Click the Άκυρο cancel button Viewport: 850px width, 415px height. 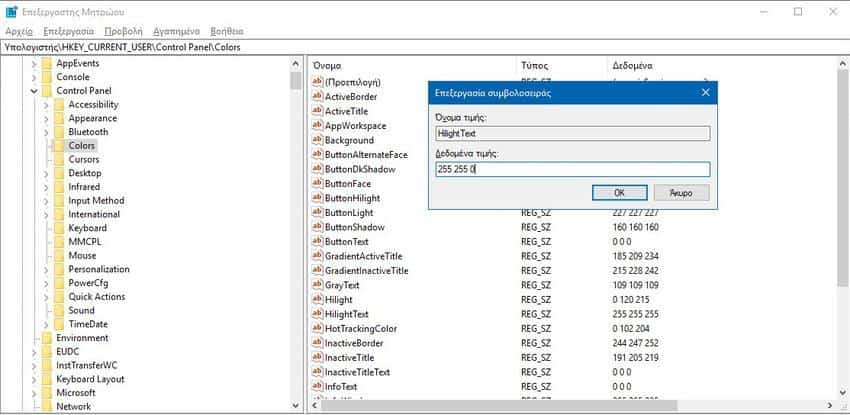(x=681, y=192)
